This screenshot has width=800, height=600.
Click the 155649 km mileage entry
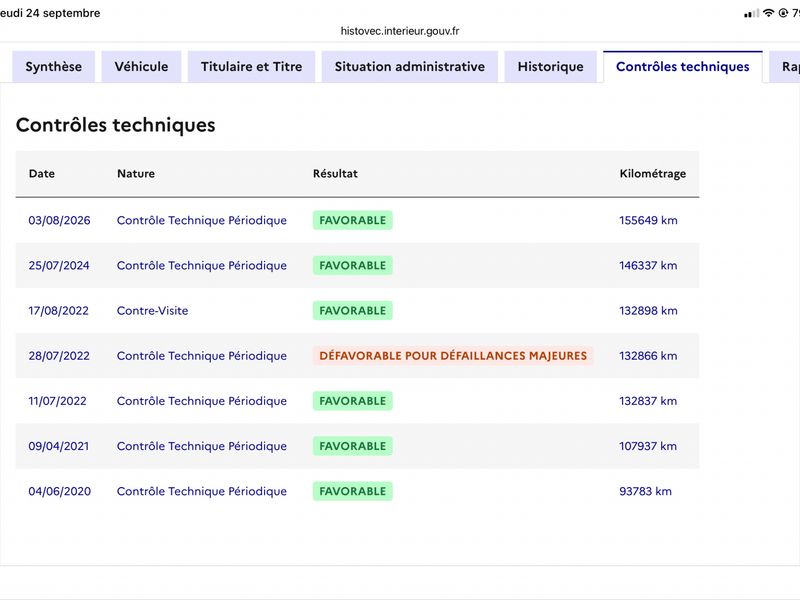click(x=648, y=220)
